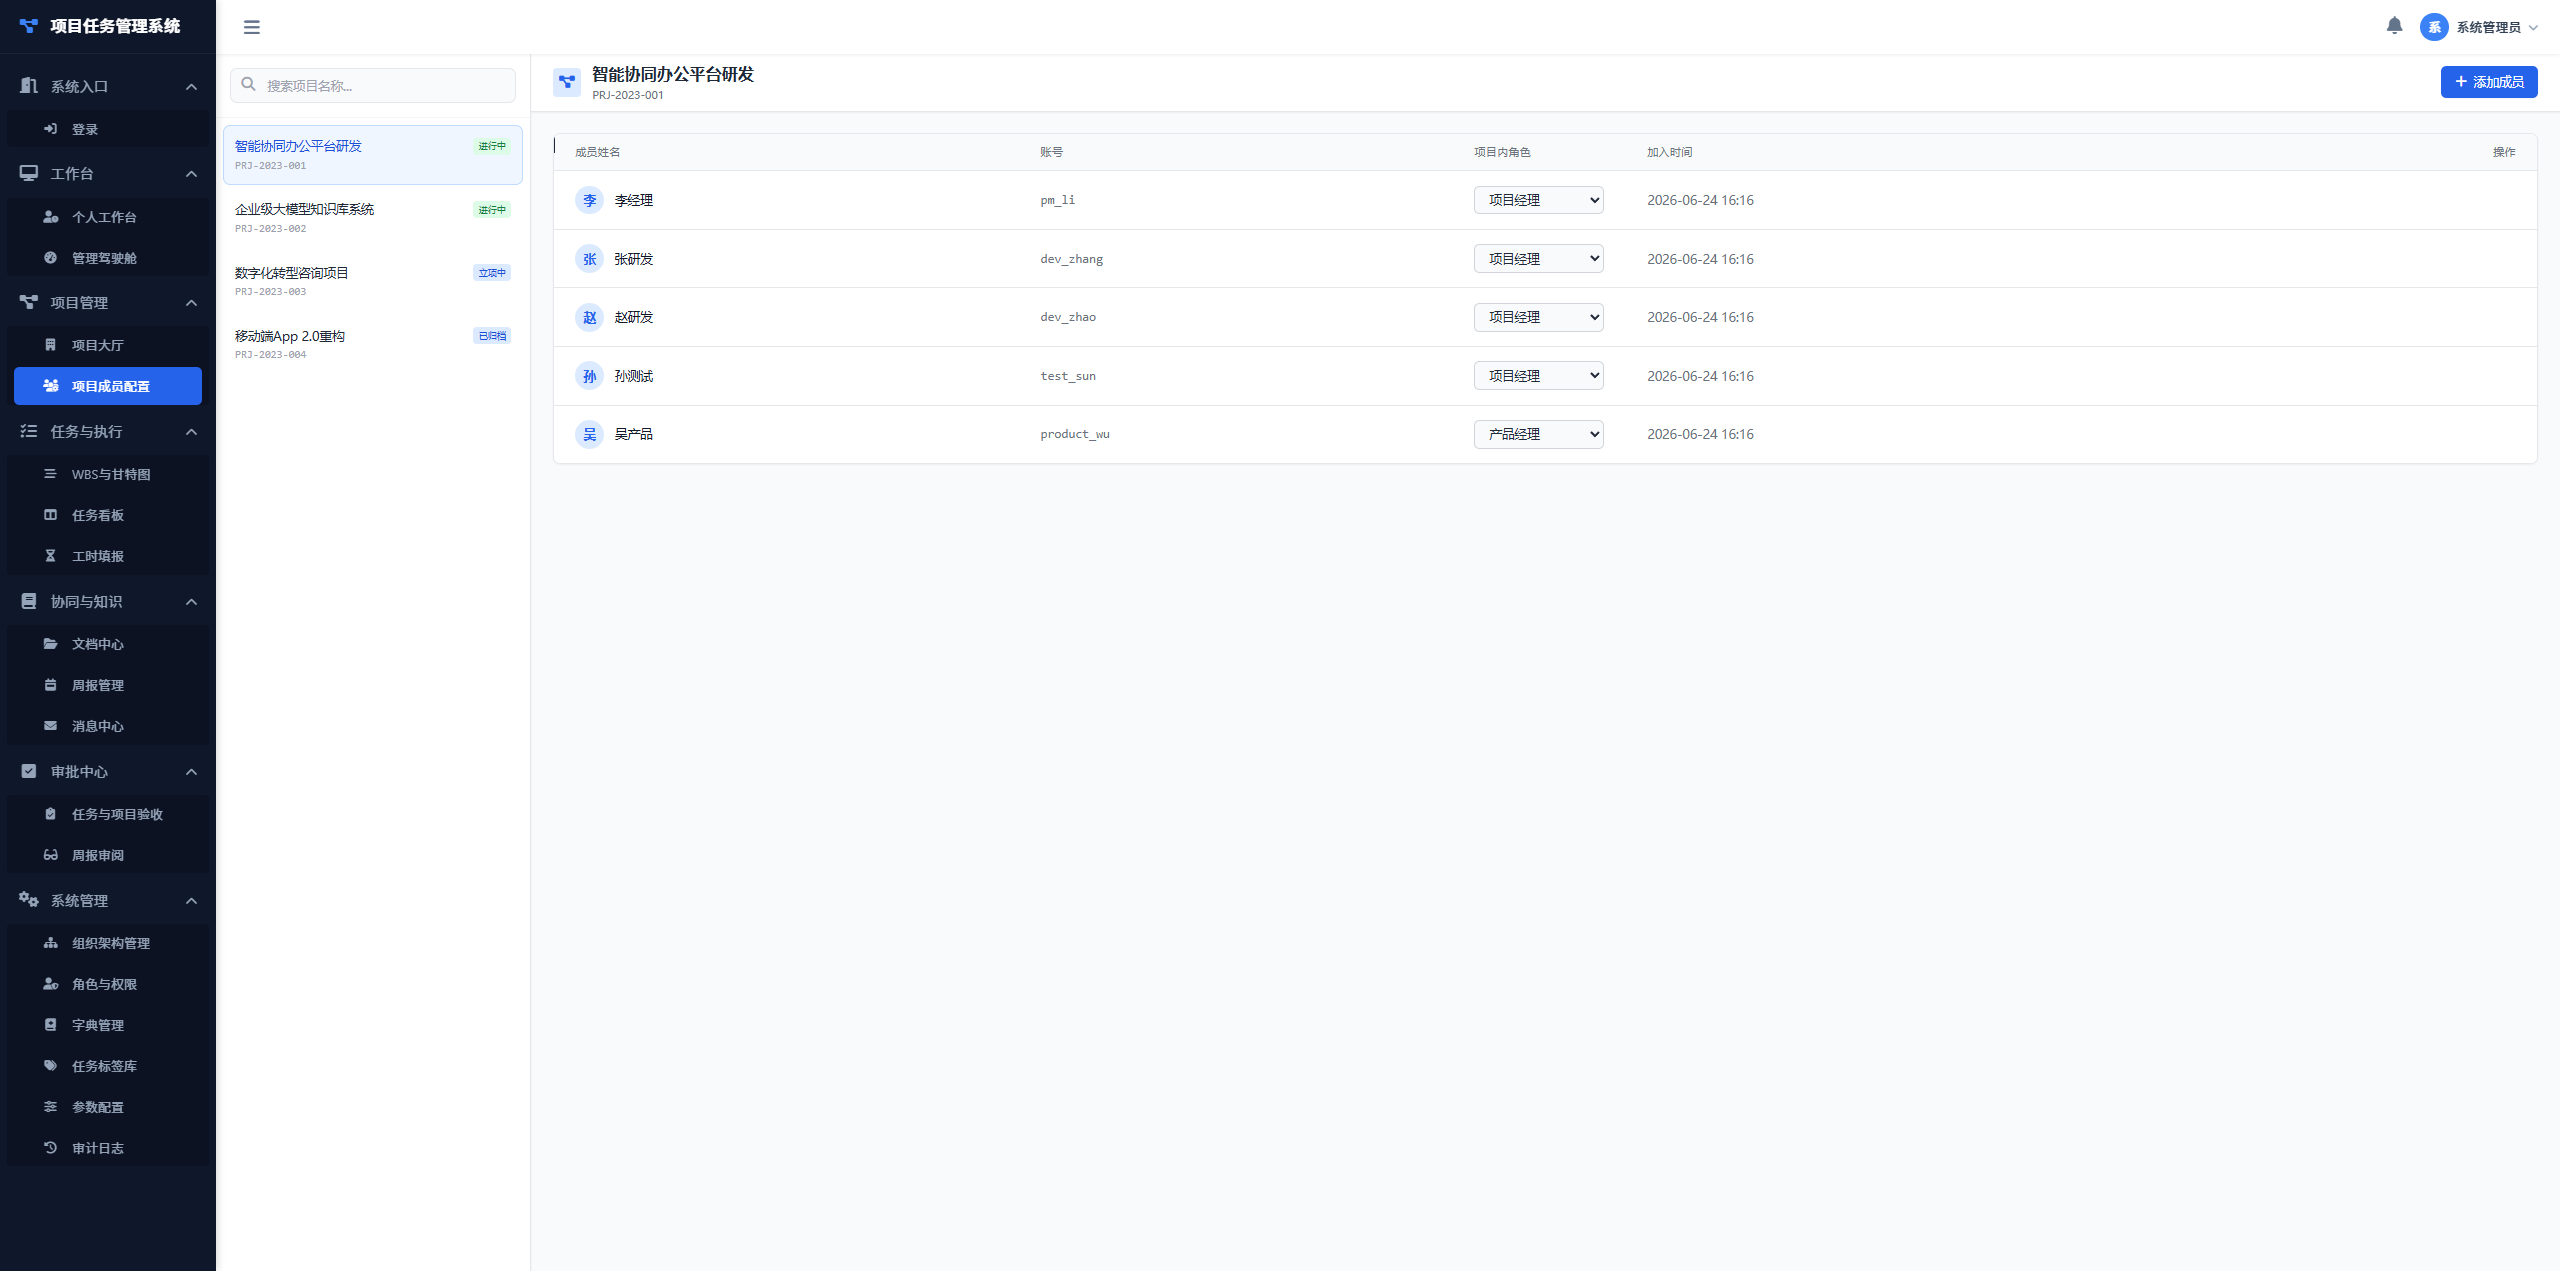Click the 吴 avatar for 吴产品
Screen dimensions: 2560x1271
pyautogui.click(x=589, y=434)
